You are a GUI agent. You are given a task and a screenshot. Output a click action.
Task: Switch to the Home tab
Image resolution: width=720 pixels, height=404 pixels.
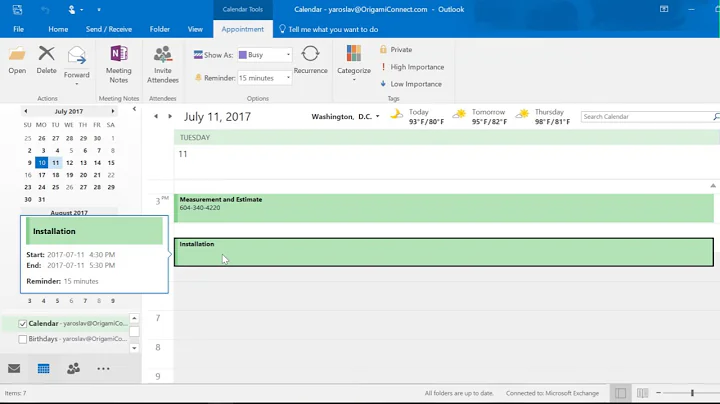coord(58,29)
